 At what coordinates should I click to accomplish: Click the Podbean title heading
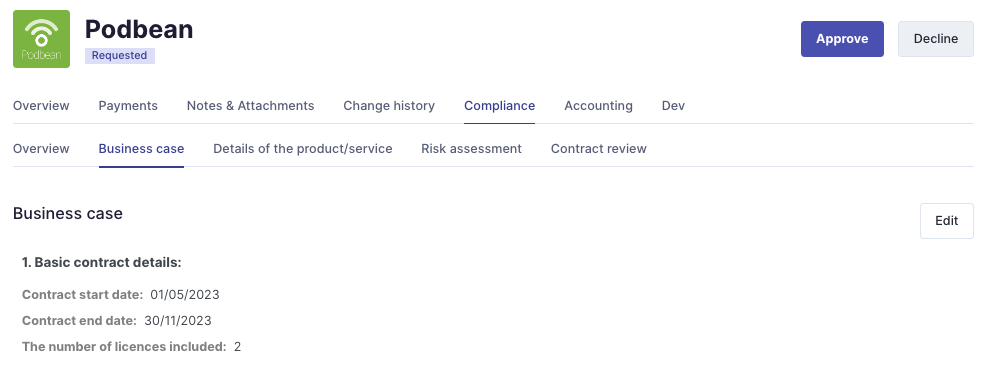[139, 29]
